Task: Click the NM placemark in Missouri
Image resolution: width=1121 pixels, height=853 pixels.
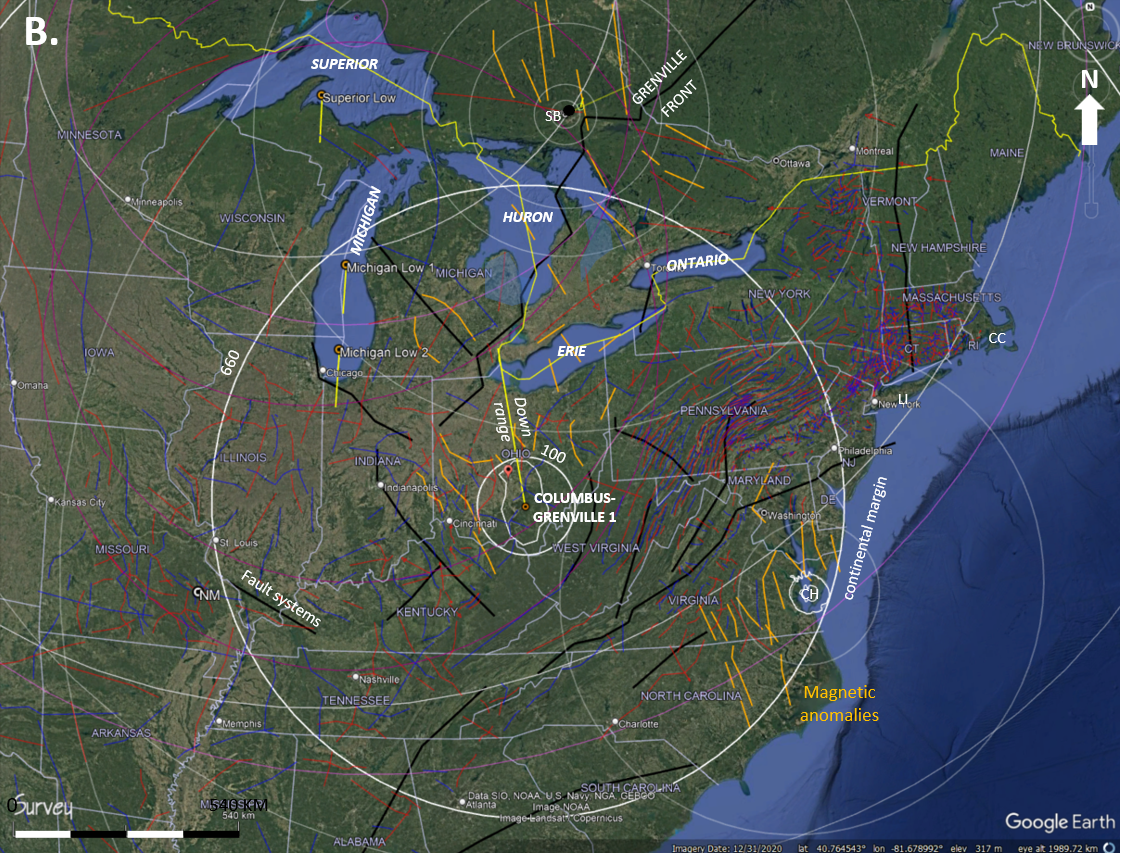Action: pos(199,592)
